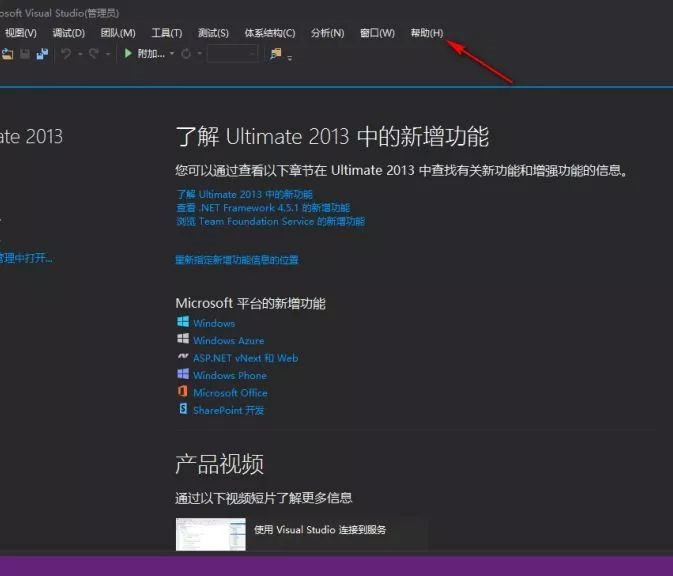Open .NET Framework 4.5.1 new features link
Screen dimensions: 673x576
coord(263,208)
